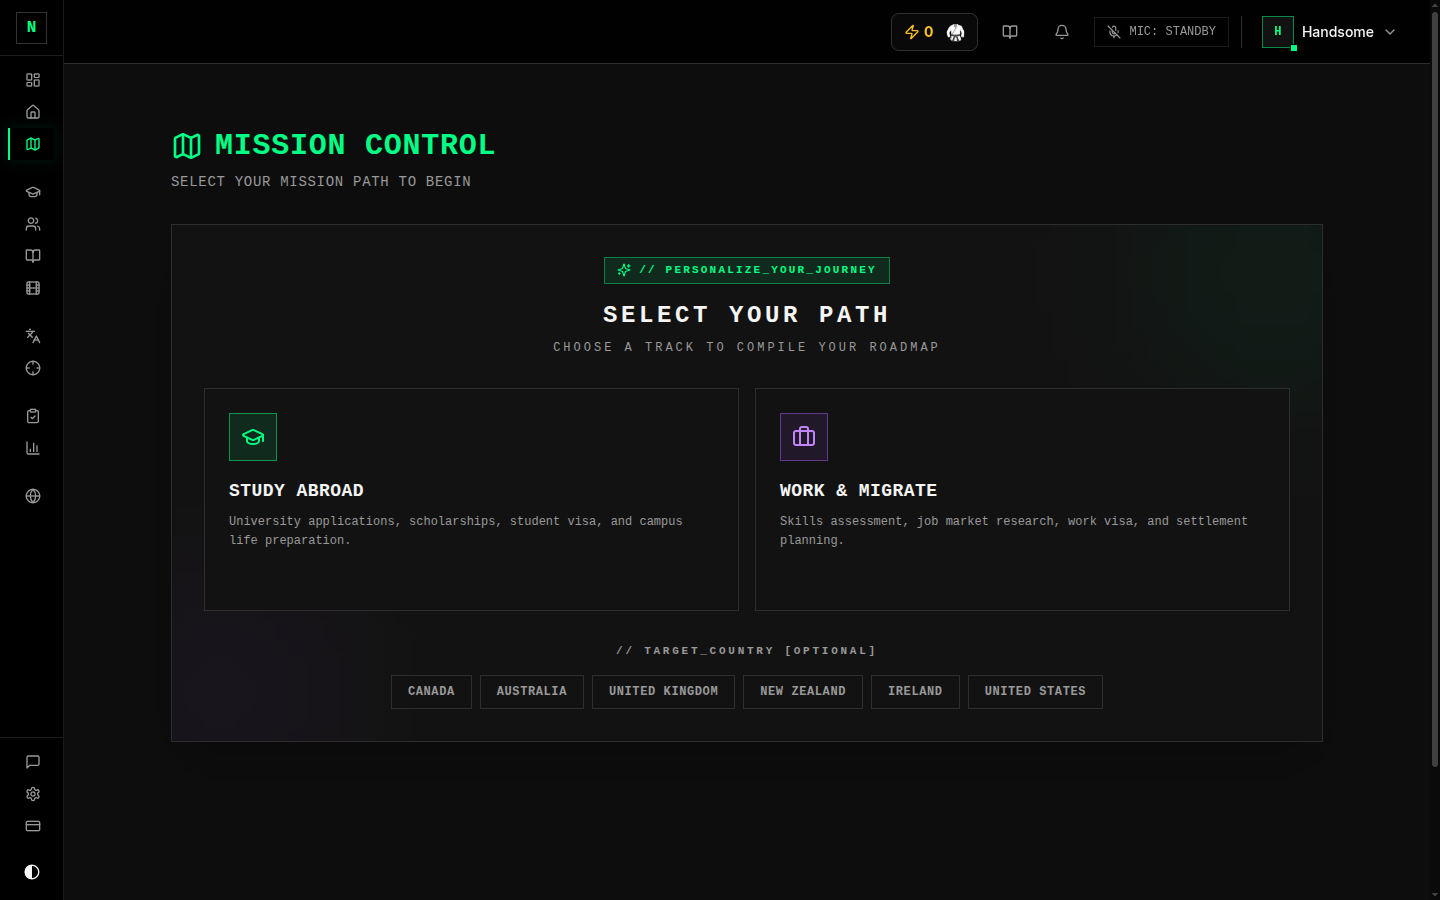Image resolution: width=1440 pixels, height=900 pixels.
Task: Open the users community sidebar icon
Action: point(33,224)
